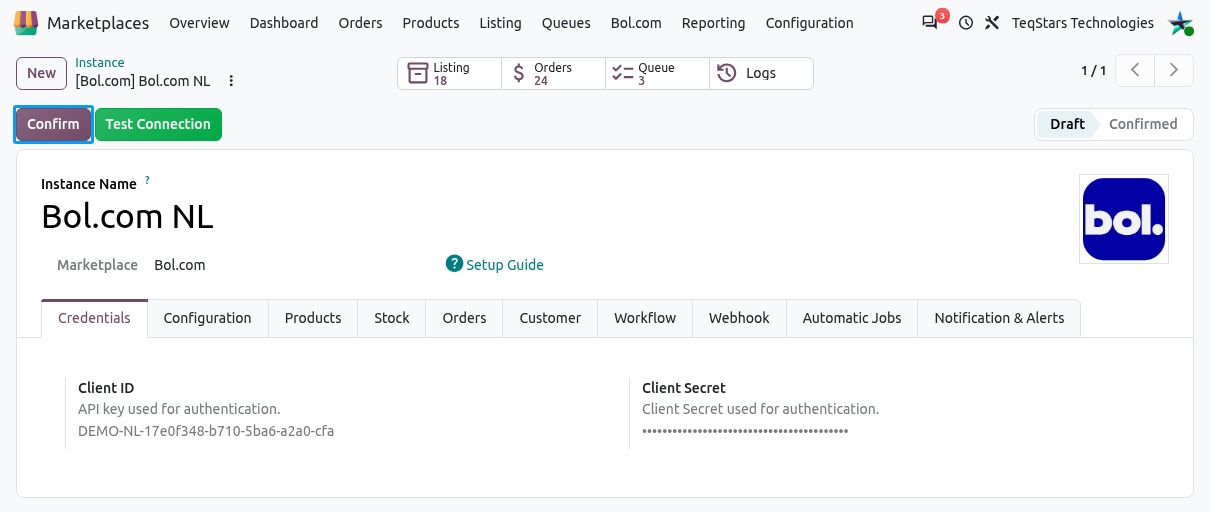Open the Reporting menu
The height and width of the screenshot is (512, 1210).
click(x=713, y=22)
